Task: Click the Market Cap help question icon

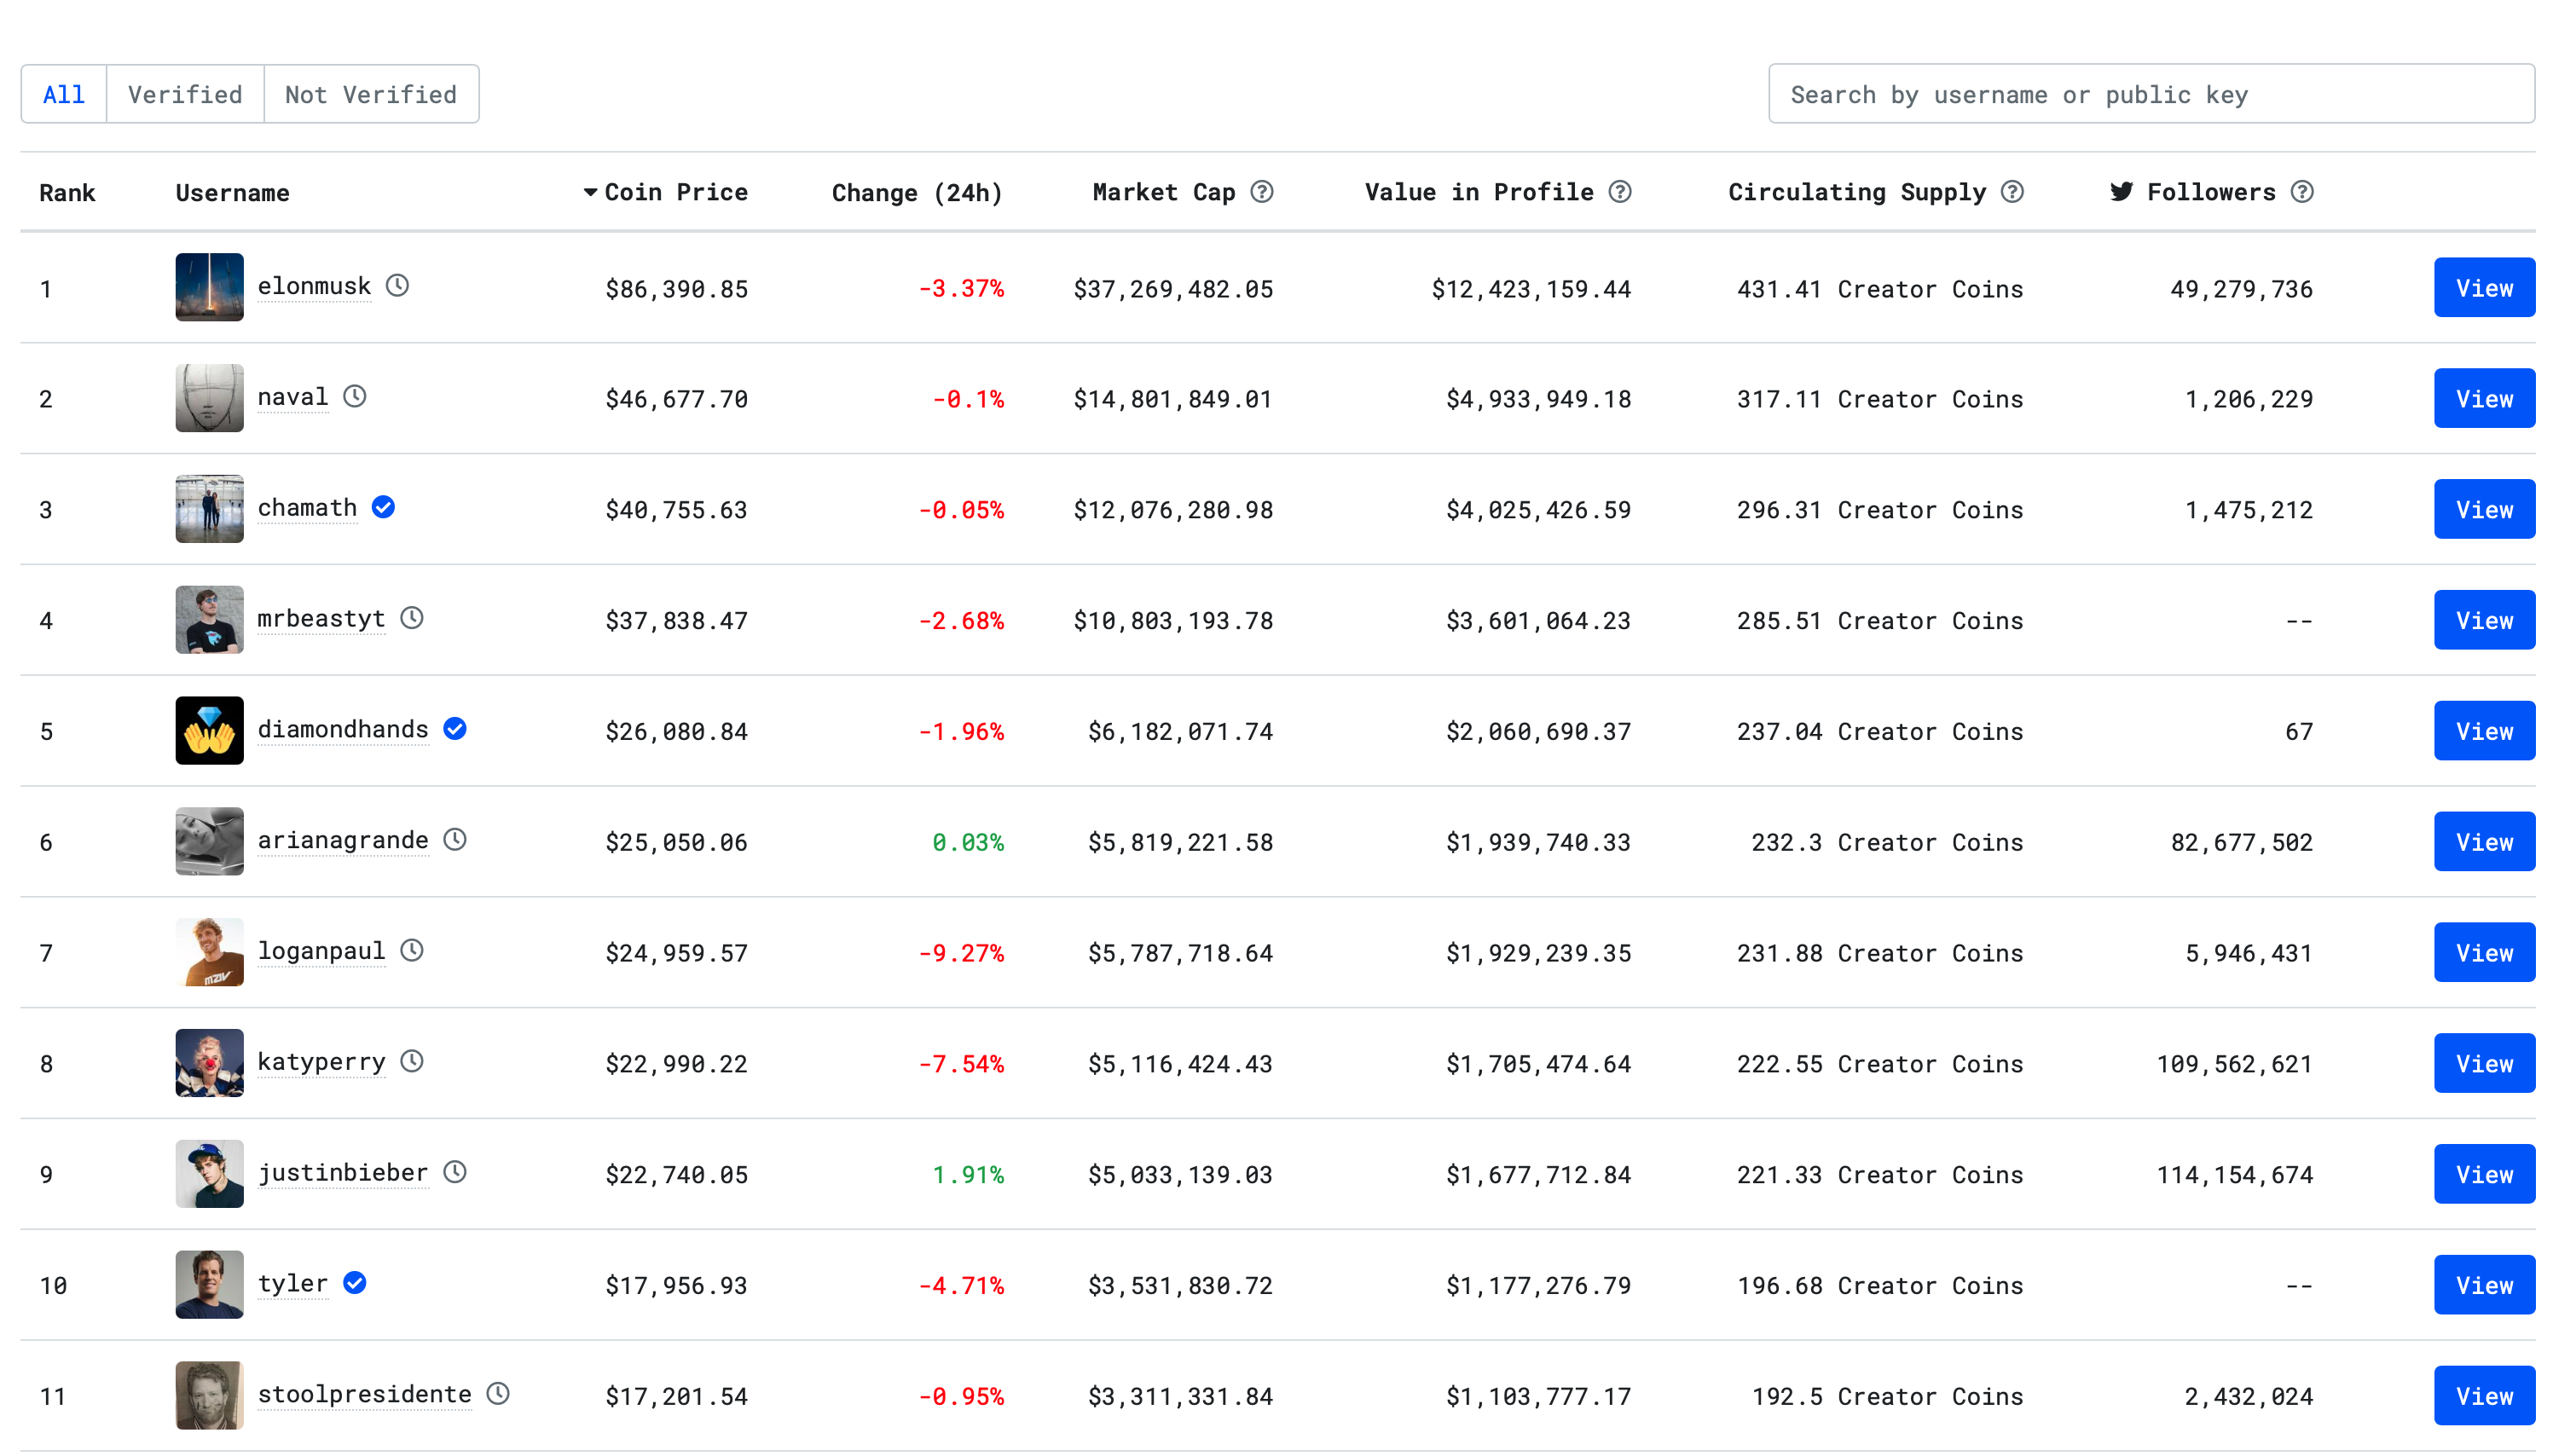Action: [1262, 191]
